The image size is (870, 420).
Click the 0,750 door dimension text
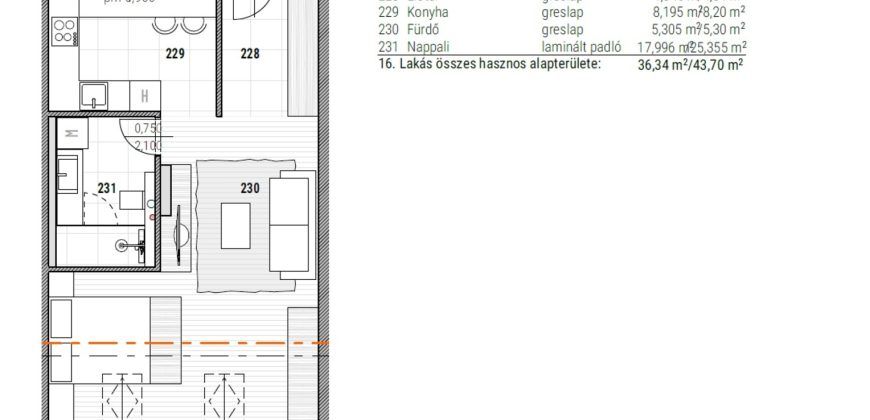coord(148,129)
